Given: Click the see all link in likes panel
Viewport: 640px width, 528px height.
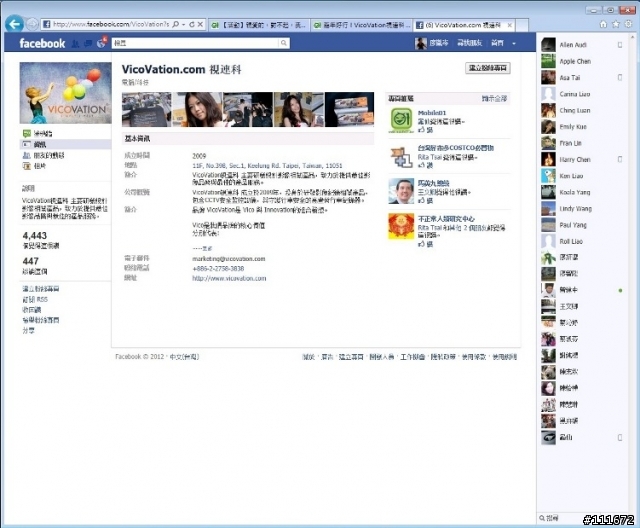Looking at the screenshot, I should coord(494,98).
